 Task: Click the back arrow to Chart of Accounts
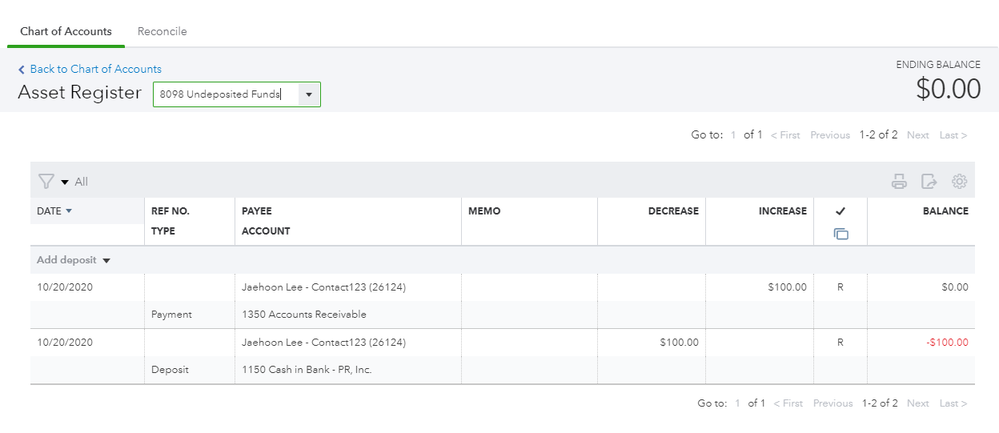coord(22,69)
